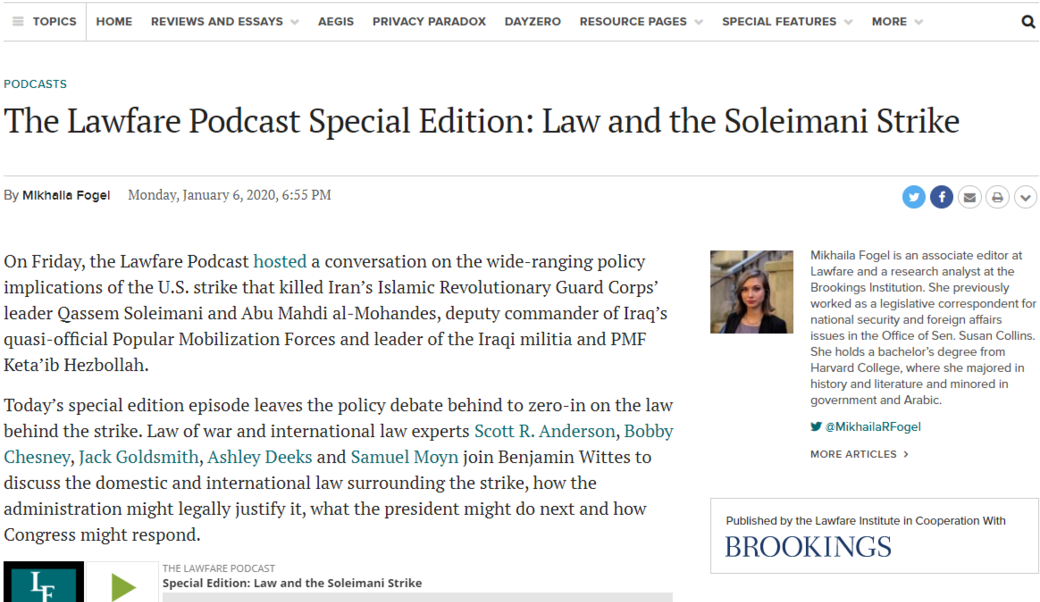Click the search magnifier icon
This screenshot has height=602, width=1040.
point(1028,21)
